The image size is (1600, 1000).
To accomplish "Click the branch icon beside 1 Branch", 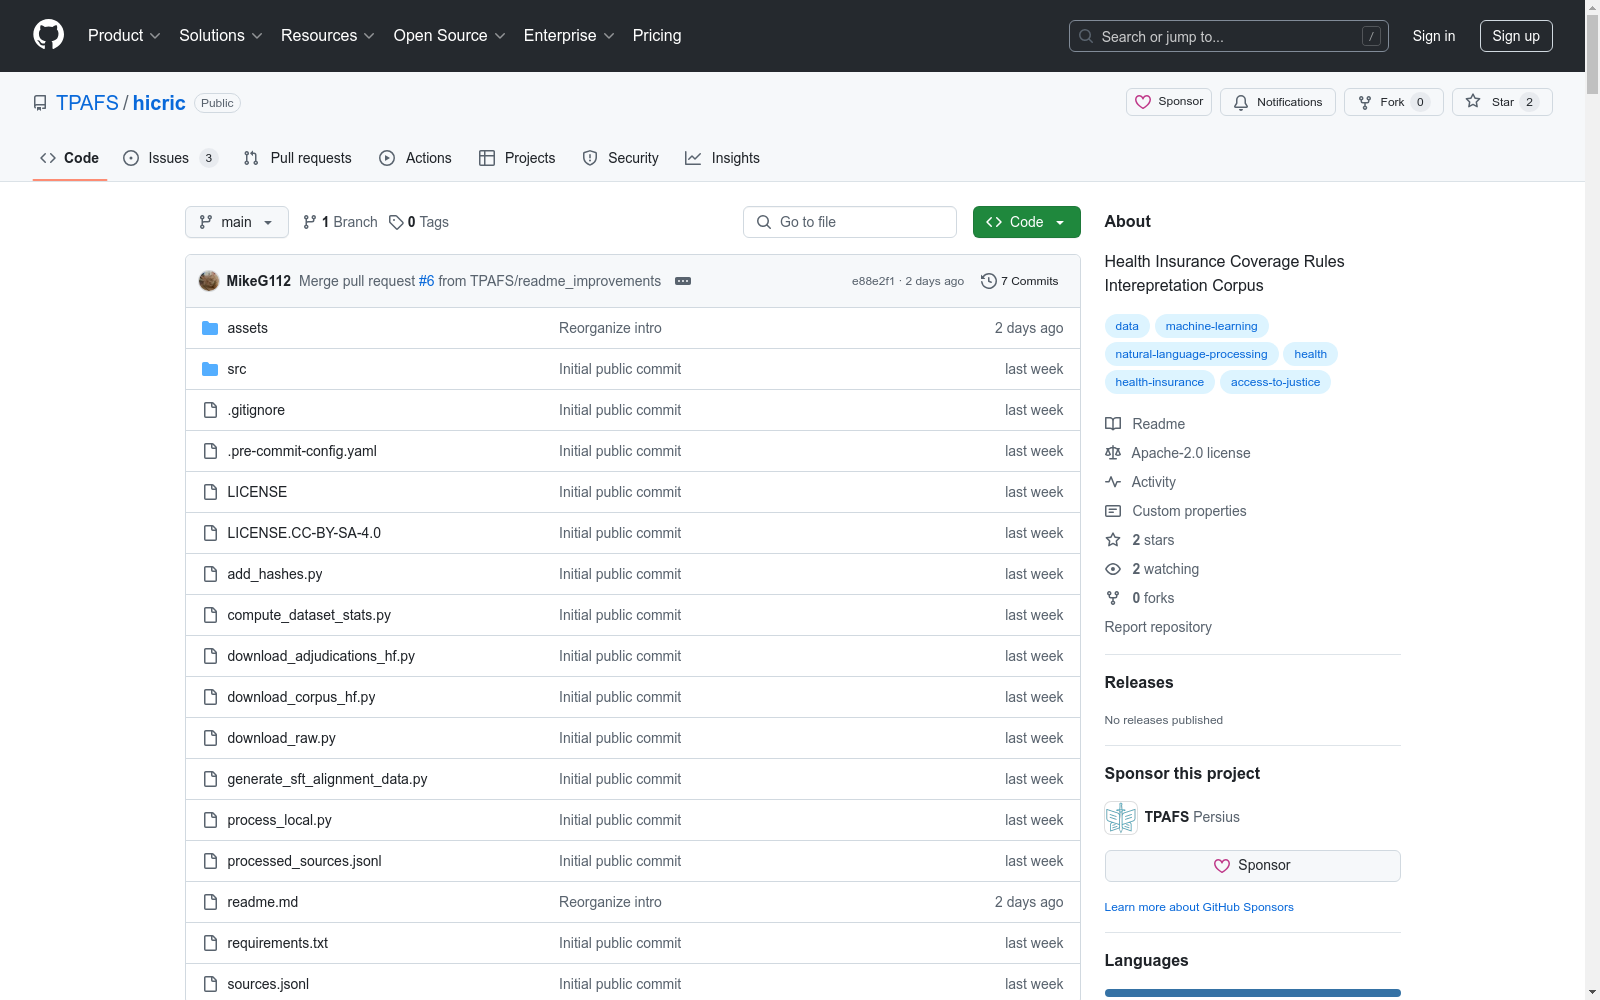I will point(310,222).
